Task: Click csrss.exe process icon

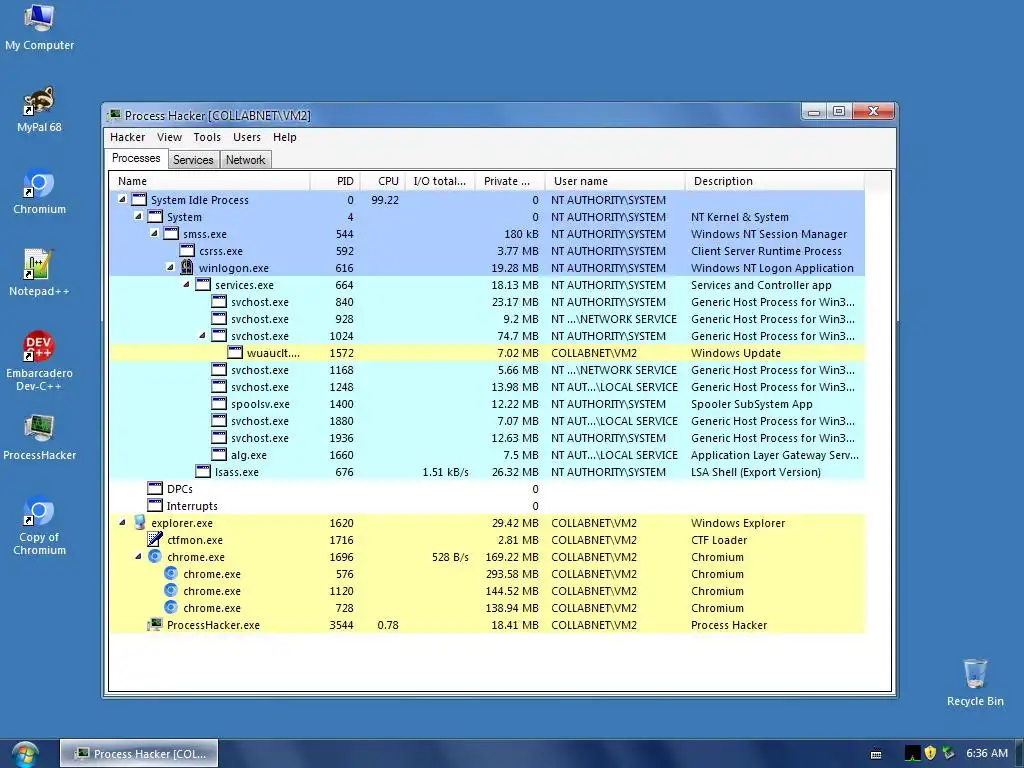Action: point(187,250)
